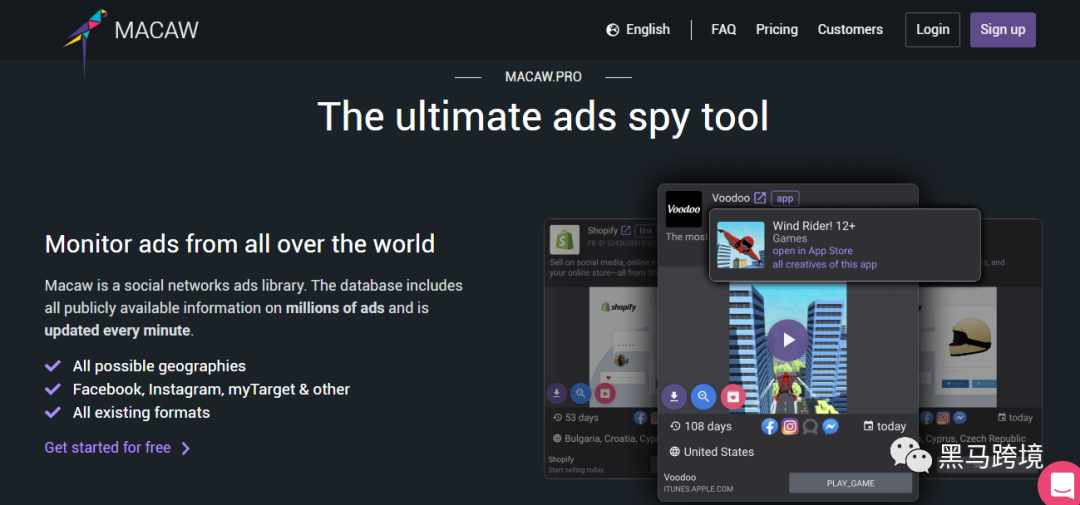Click Instagram icon on helmet card
1080x505 pixels.
943,418
